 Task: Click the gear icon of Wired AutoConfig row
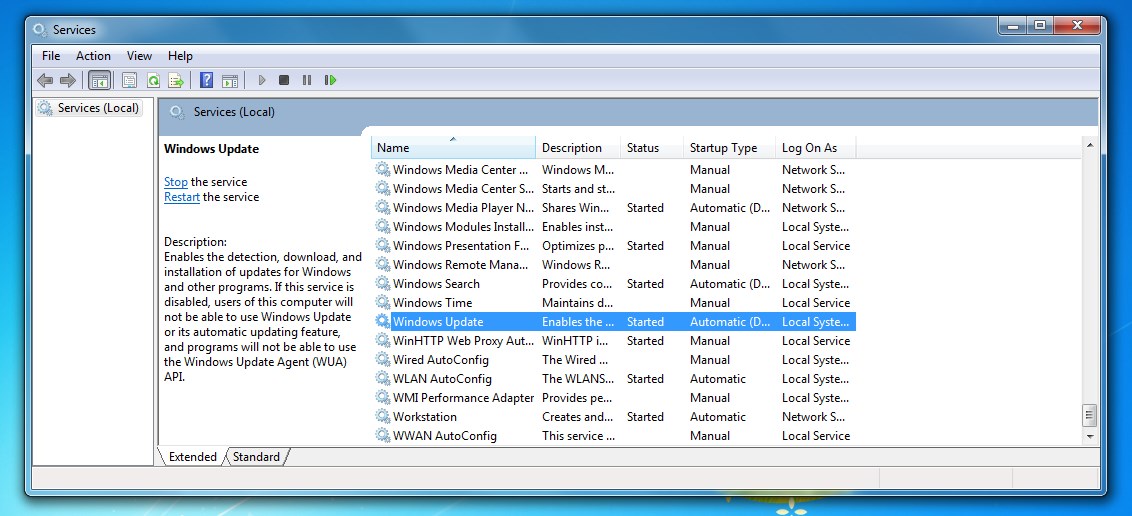(x=383, y=359)
